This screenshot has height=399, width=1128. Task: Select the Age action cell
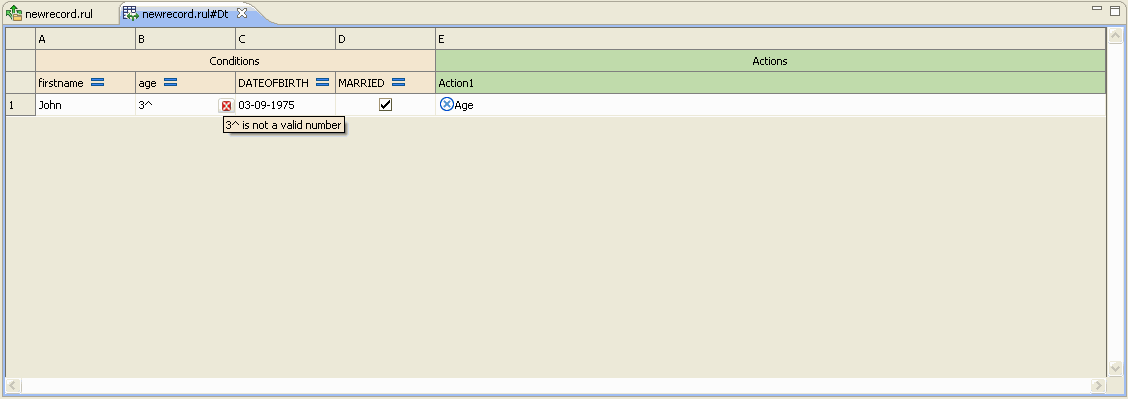coord(770,105)
